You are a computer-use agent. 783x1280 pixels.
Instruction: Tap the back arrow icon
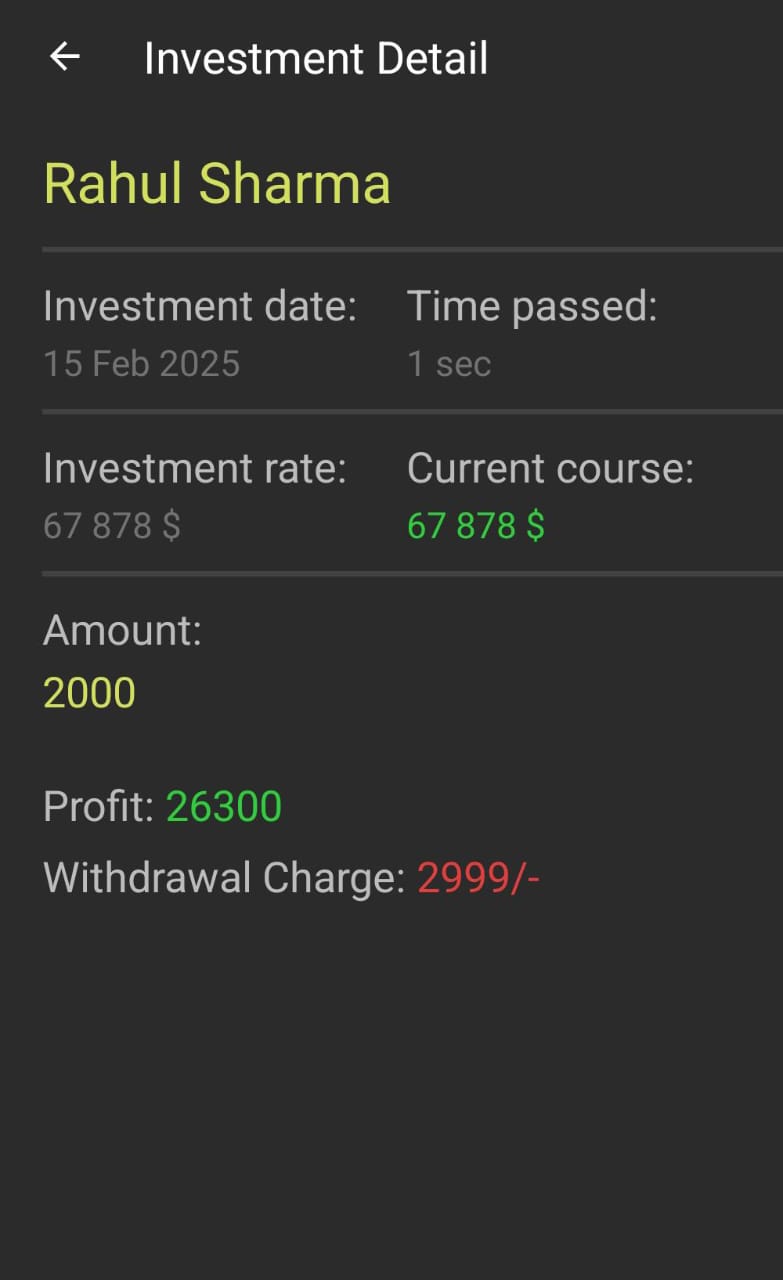tap(65, 57)
